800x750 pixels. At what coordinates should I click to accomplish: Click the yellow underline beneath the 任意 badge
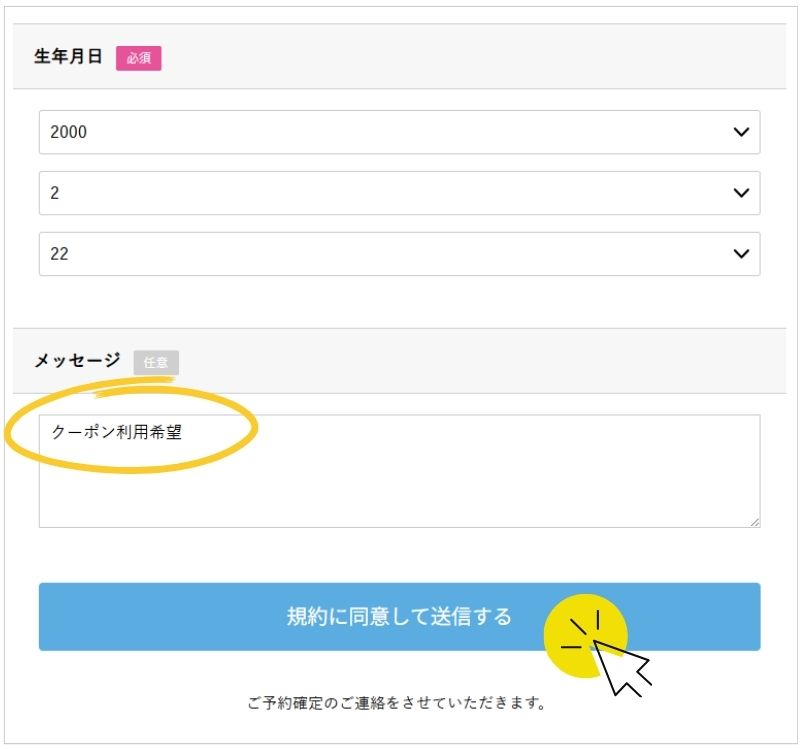tap(150, 380)
